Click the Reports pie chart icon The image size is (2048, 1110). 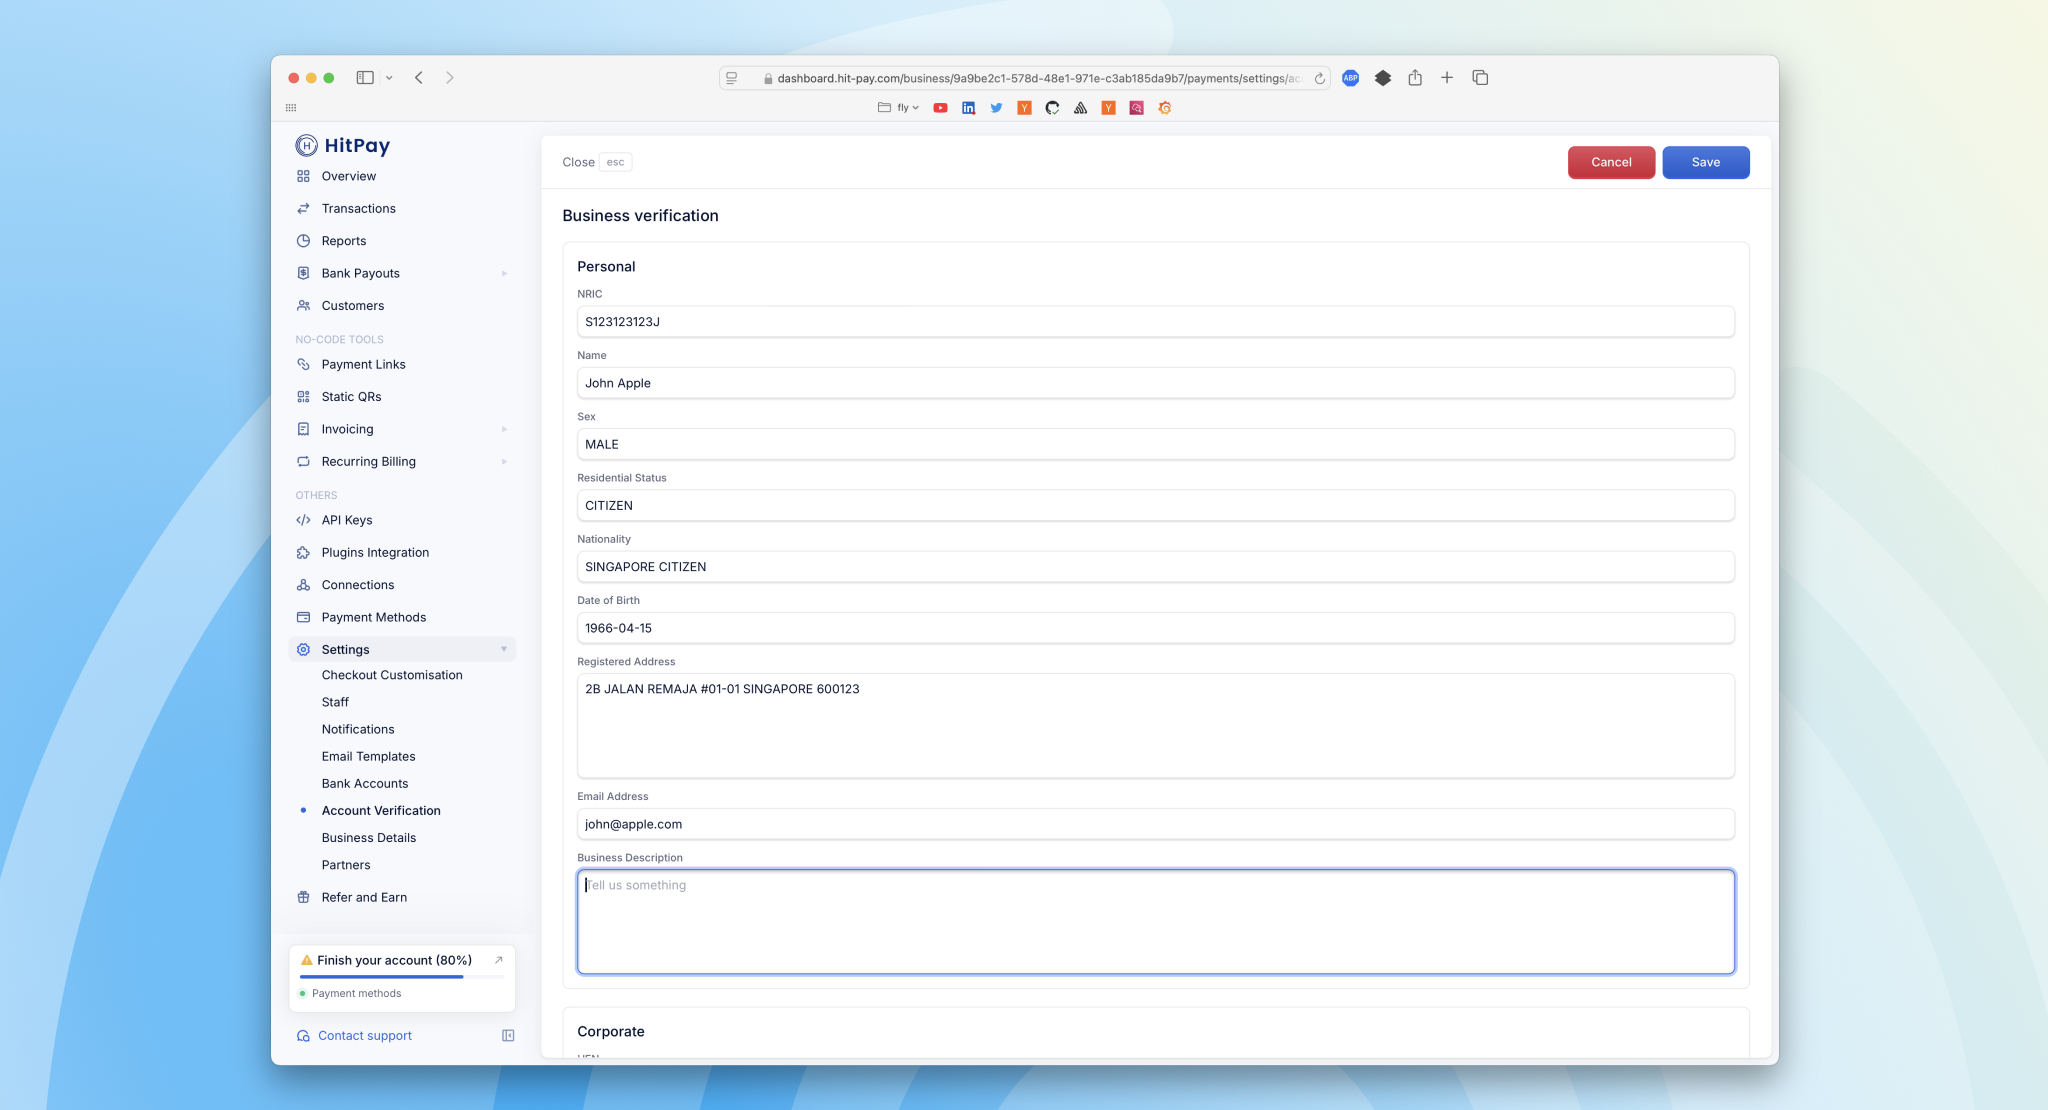303,241
